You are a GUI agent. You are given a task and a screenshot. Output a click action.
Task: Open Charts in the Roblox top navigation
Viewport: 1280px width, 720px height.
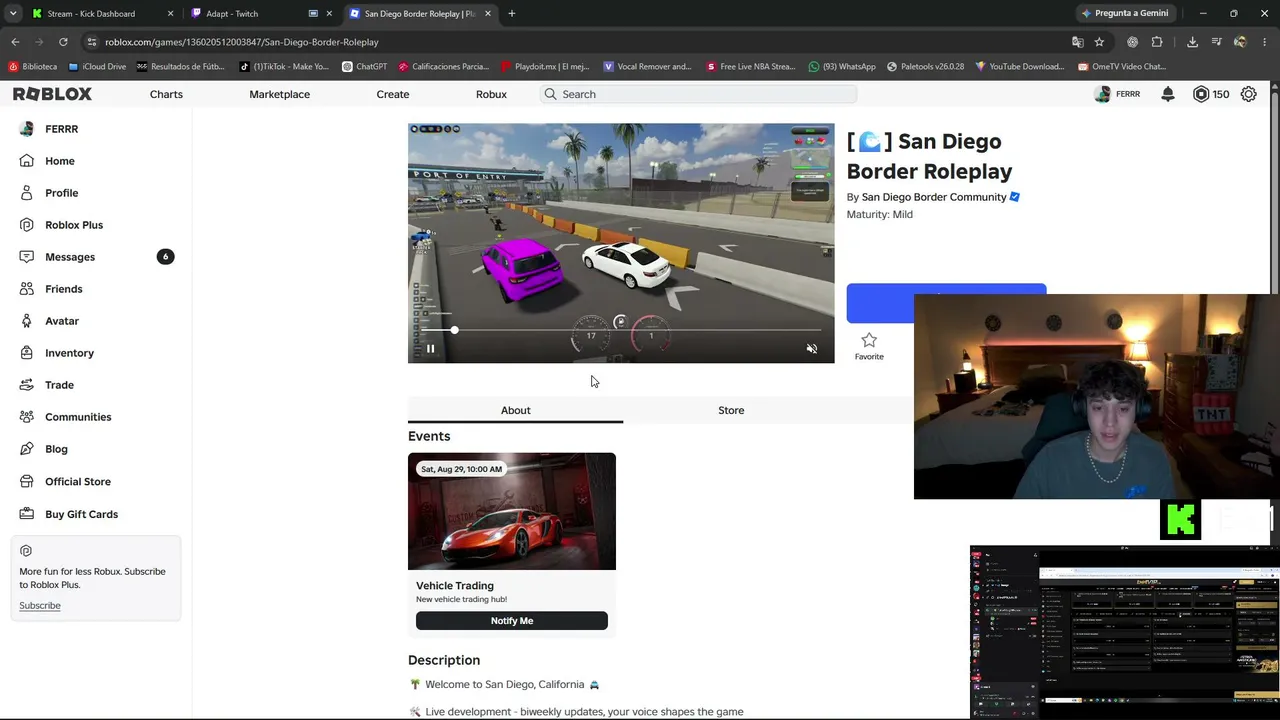(166, 94)
